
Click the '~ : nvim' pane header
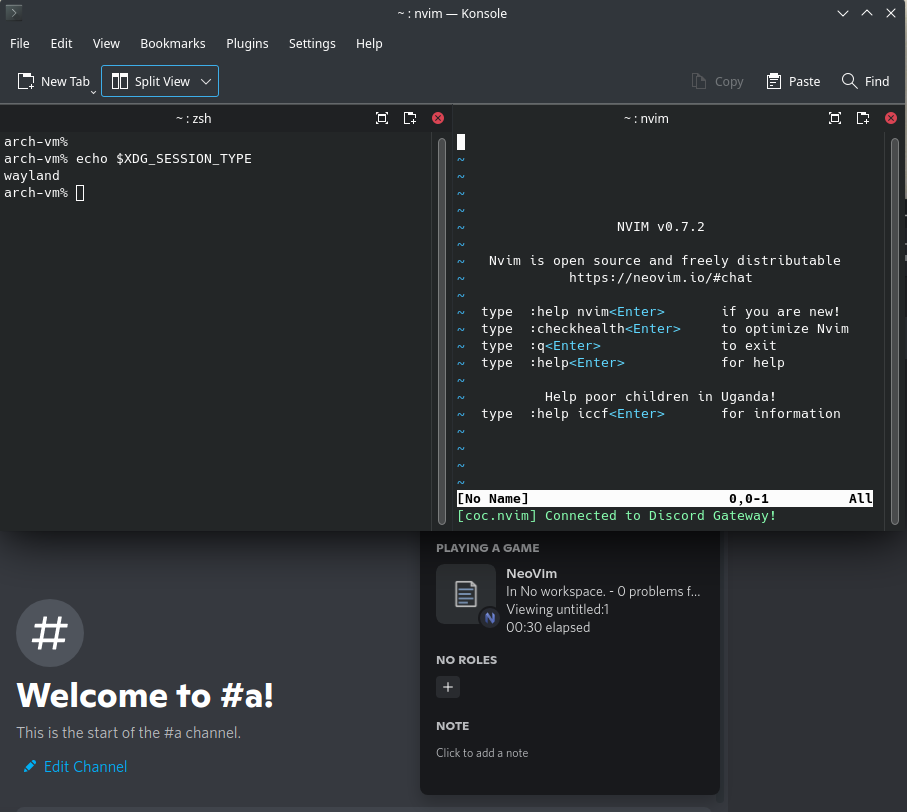point(646,119)
